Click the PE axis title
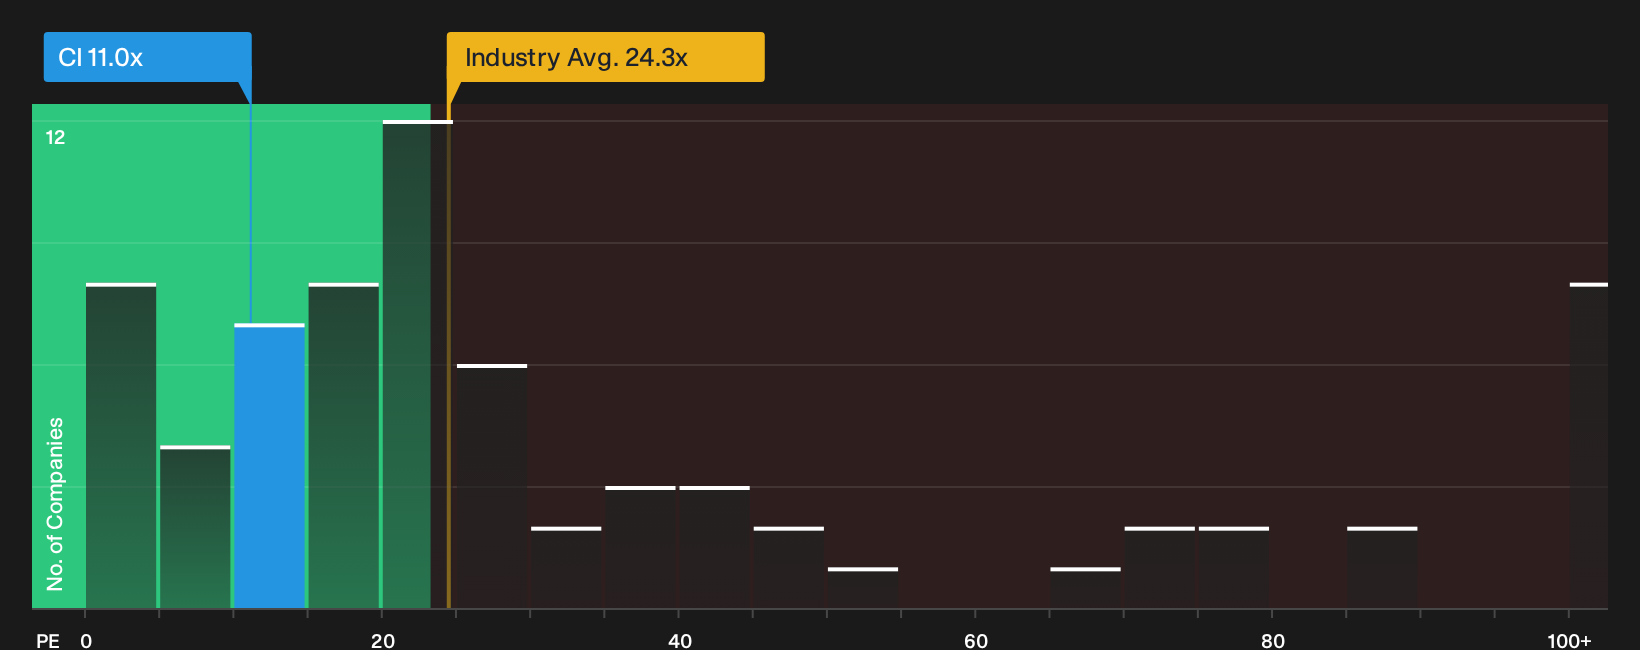The height and width of the screenshot is (650, 1640). [x=47, y=640]
